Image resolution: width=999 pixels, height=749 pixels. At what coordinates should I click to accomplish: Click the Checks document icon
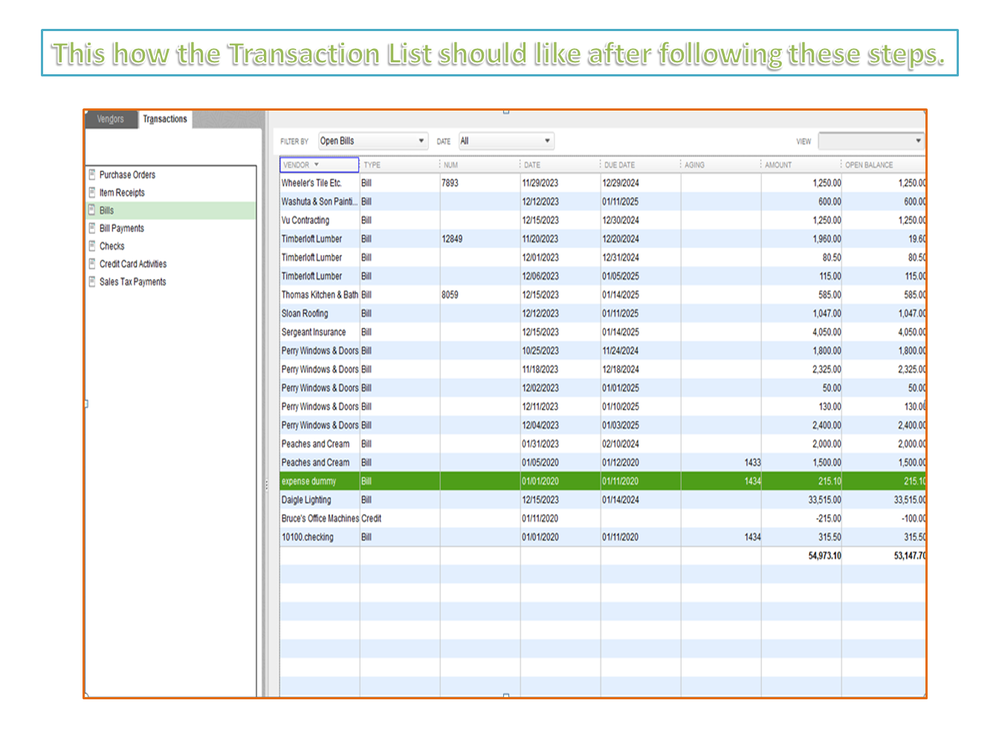pyautogui.click(x=92, y=245)
